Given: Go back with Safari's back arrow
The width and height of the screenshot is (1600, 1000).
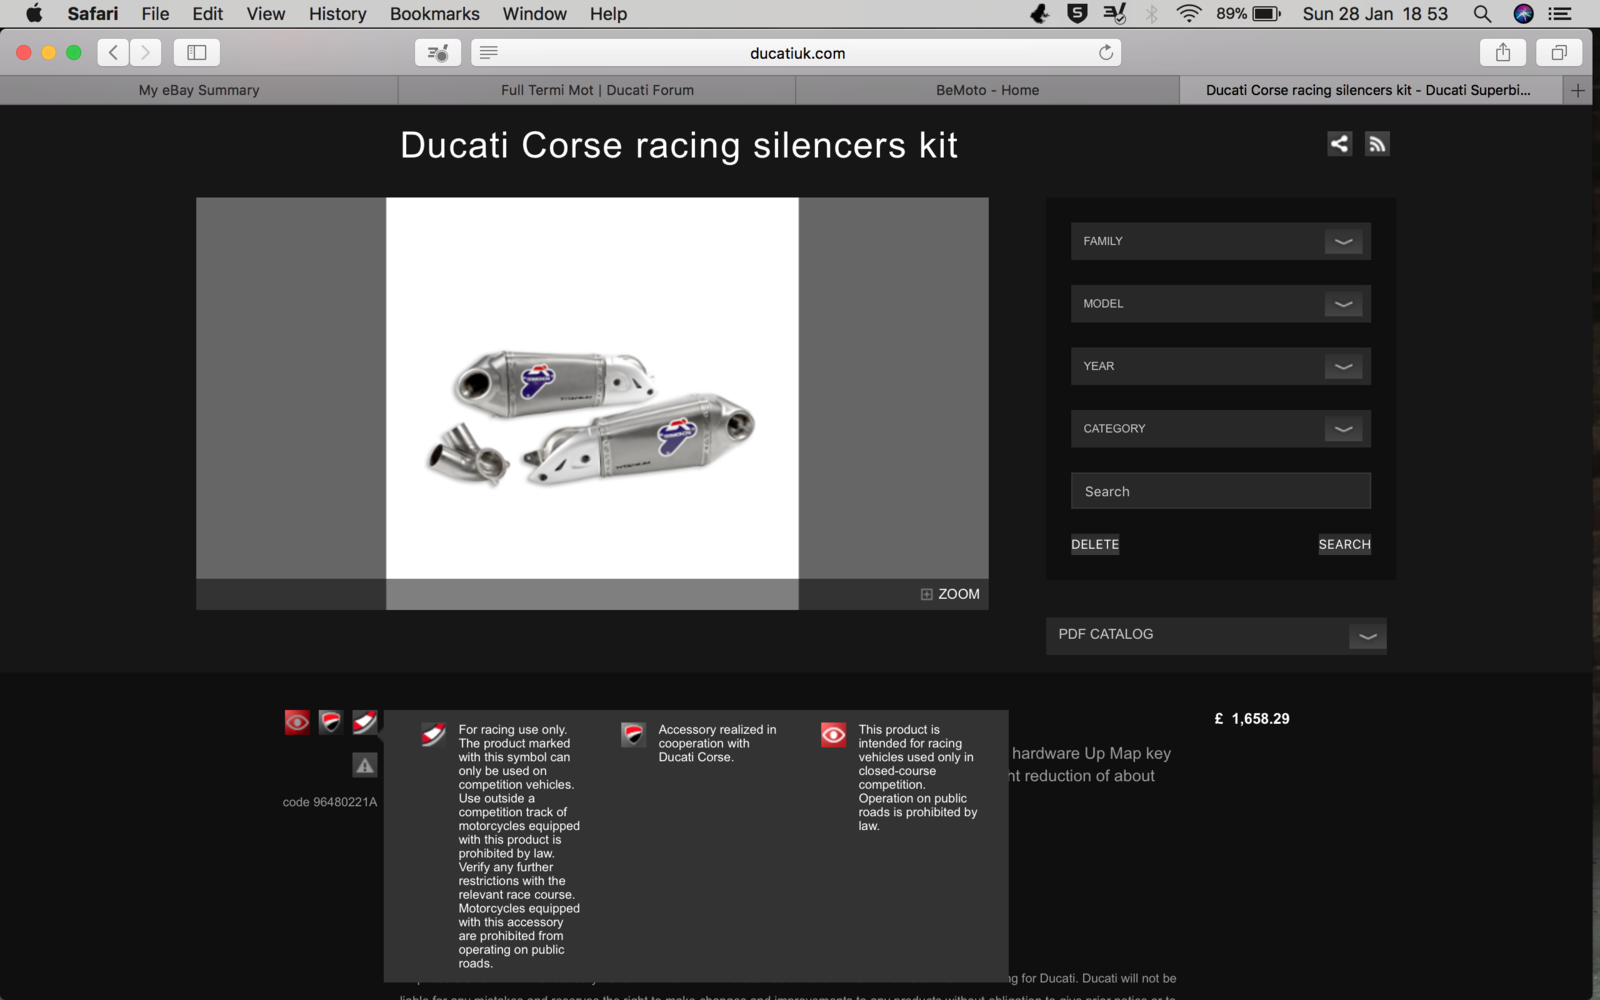Looking at the screenshot, I should (113, 52).
